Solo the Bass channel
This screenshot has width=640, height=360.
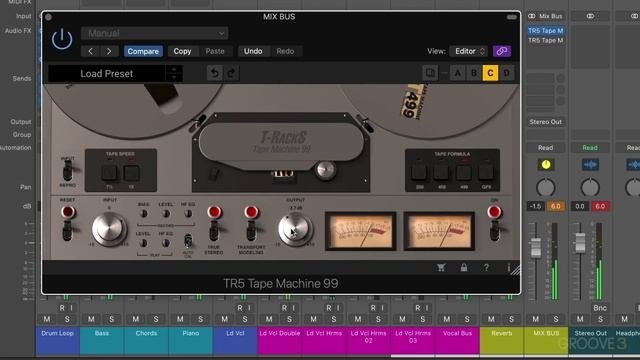111,319
